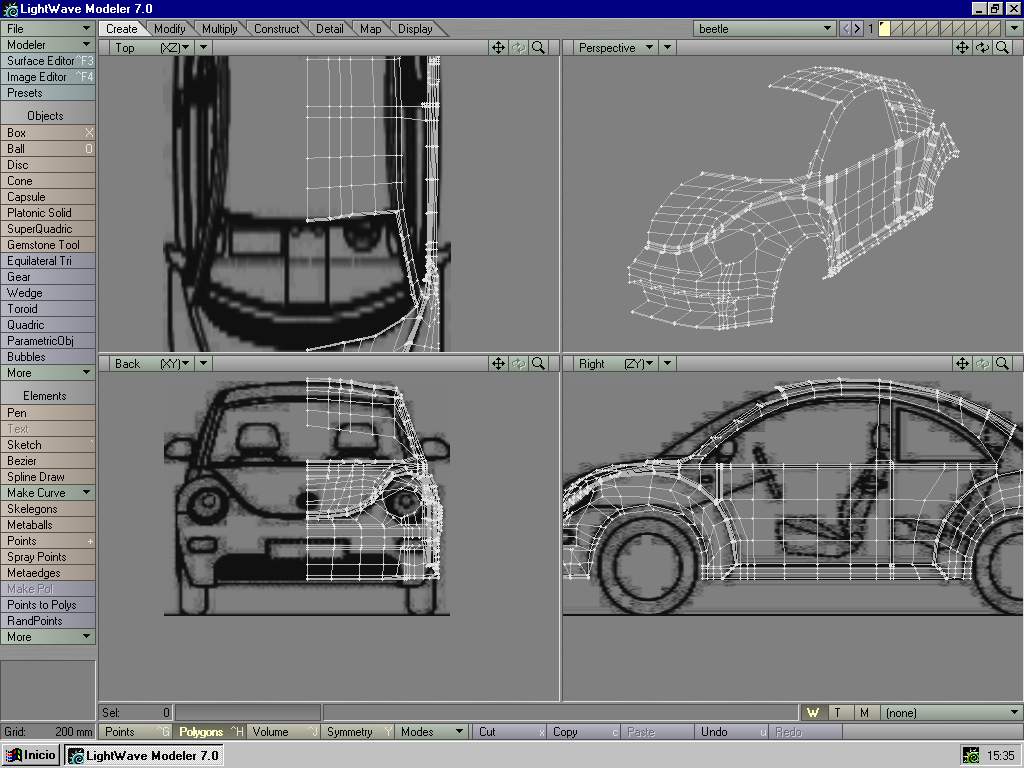Click the pan icon in Back viewport
The image size is (1024, 768).
[x=498, y=363]
